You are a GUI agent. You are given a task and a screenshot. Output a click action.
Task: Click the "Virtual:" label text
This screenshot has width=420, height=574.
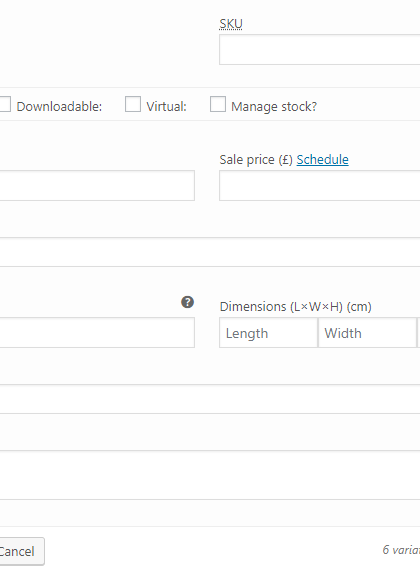click(167, 107)
